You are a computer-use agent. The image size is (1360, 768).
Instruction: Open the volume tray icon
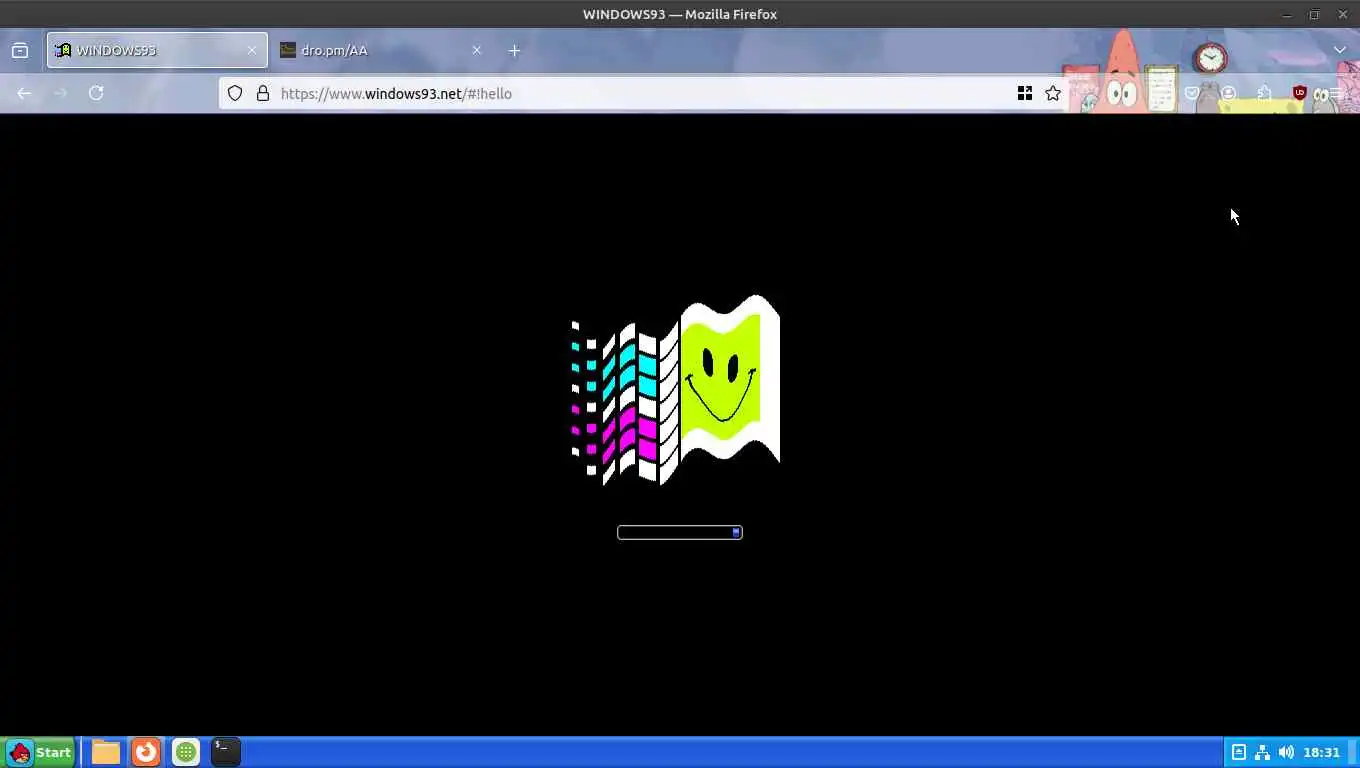click(1286, 752)
